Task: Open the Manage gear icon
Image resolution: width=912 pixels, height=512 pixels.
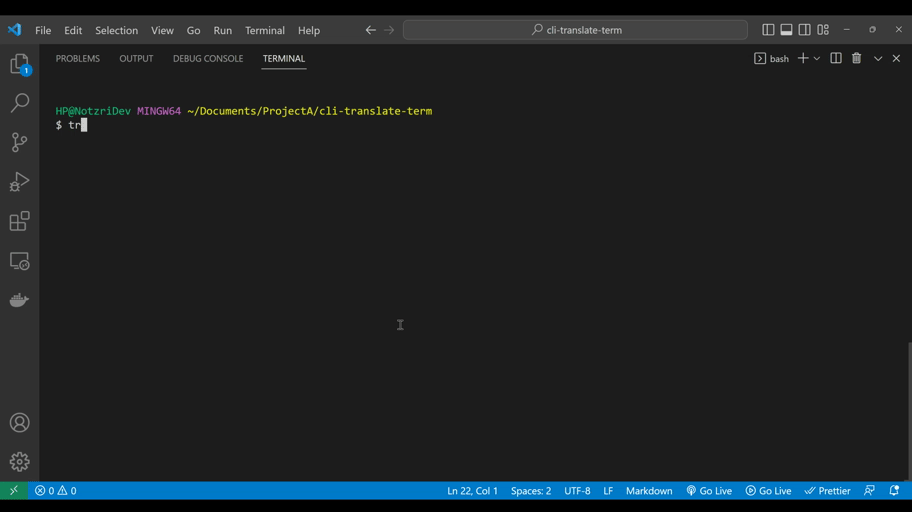Action: pos(19,462)
